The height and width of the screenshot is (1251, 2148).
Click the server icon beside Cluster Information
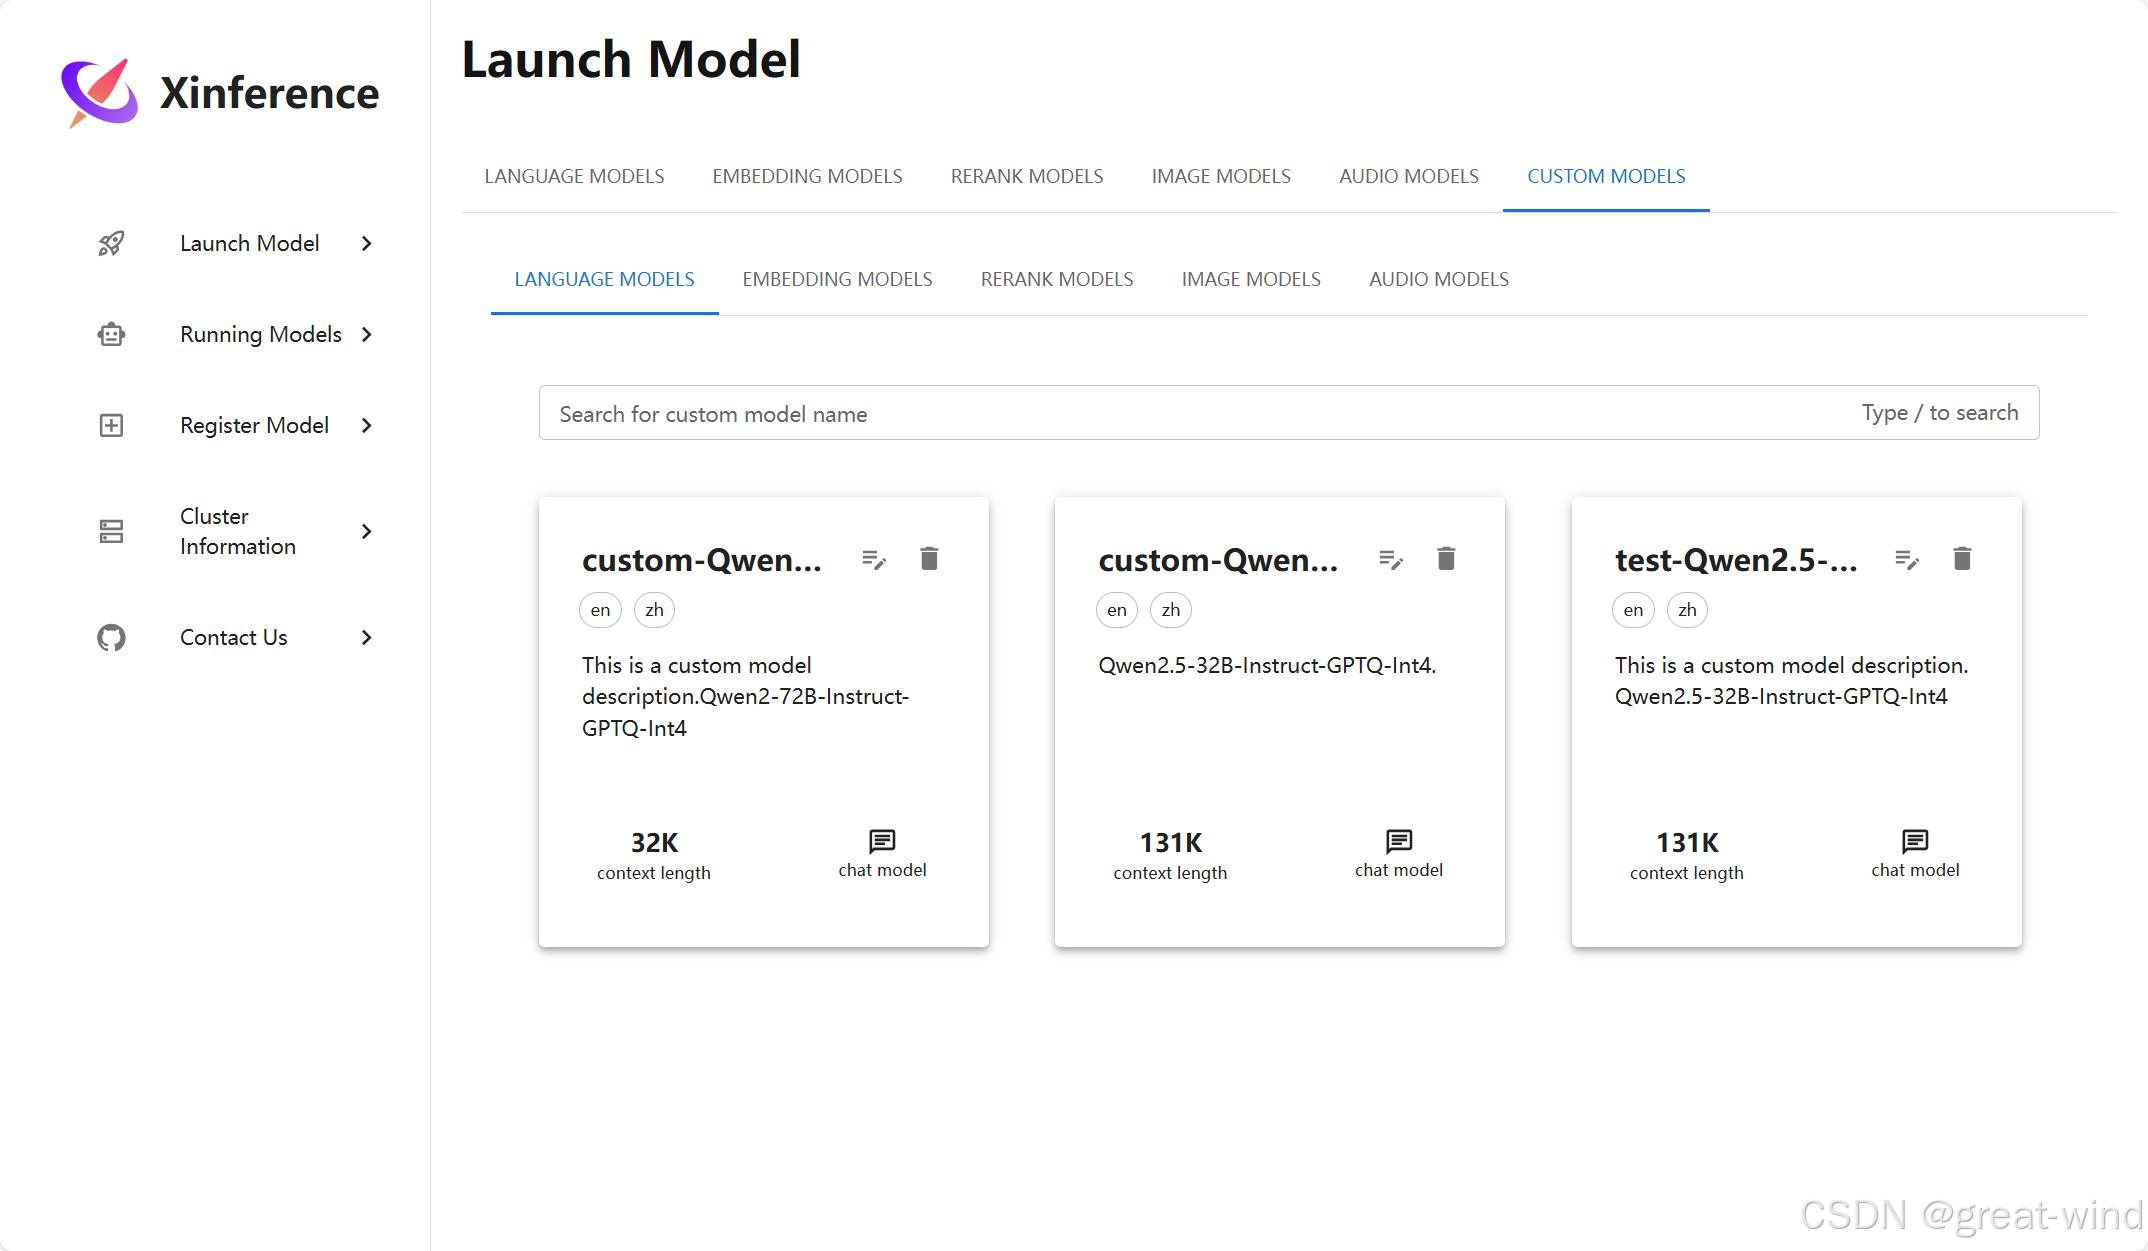click(111, 531)
